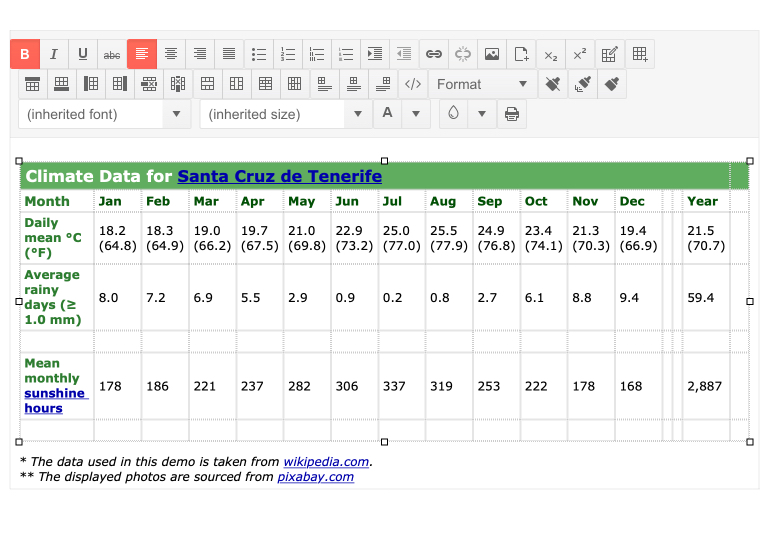Screen dimensions: 770x549
Task: Delete the current table row
Action: pos(149,84)
